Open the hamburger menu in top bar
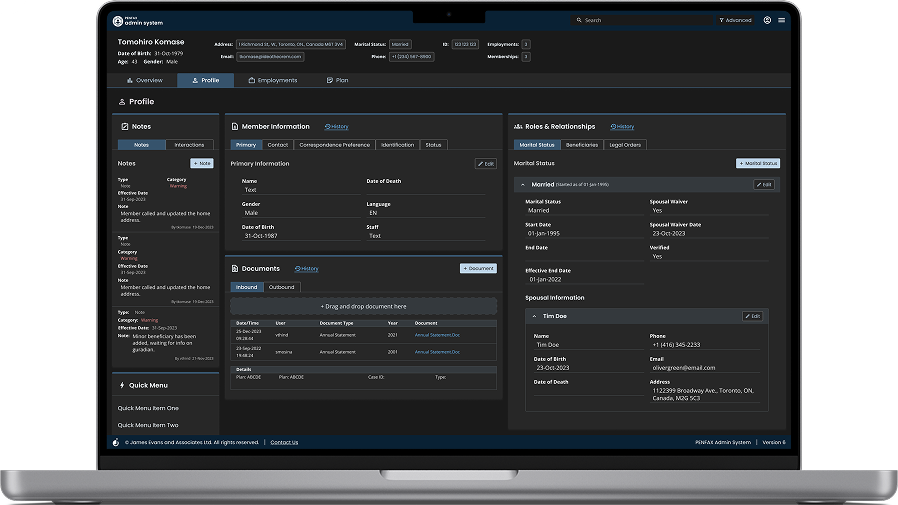 781,20
